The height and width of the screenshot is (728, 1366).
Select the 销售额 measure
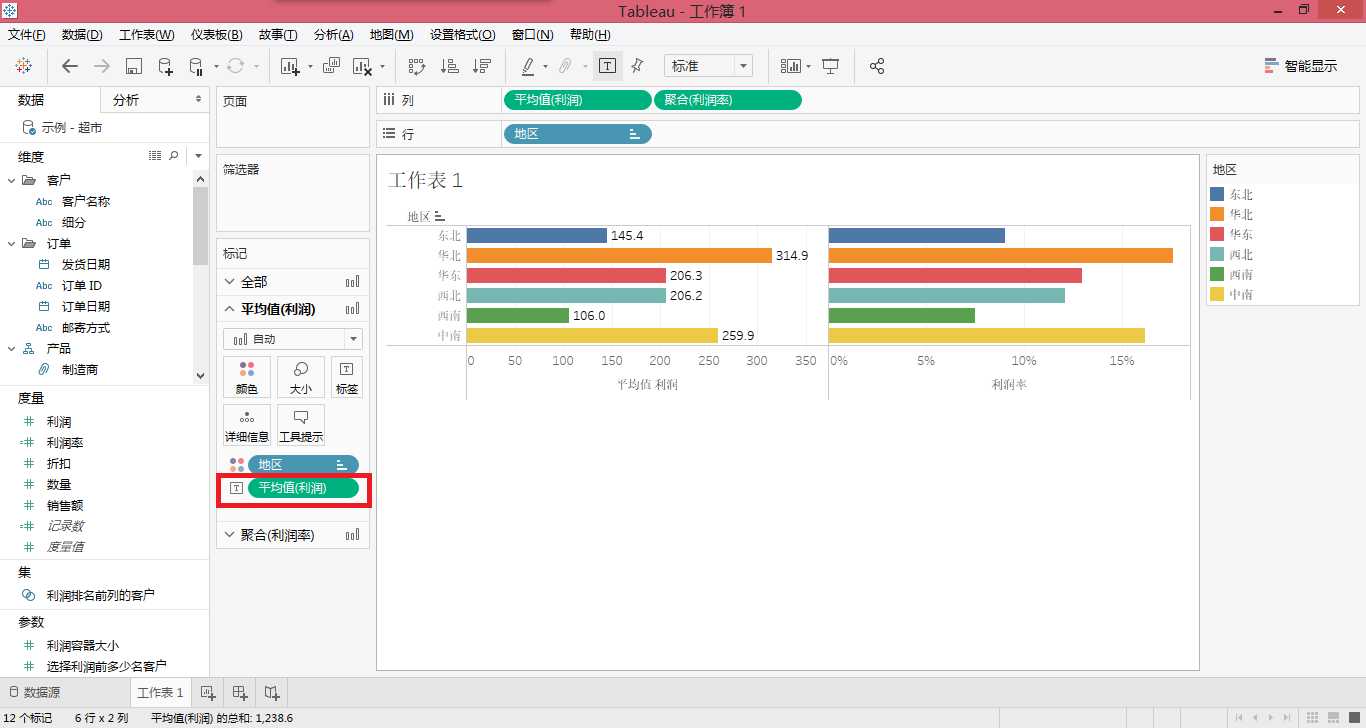[x=65, y=505]
